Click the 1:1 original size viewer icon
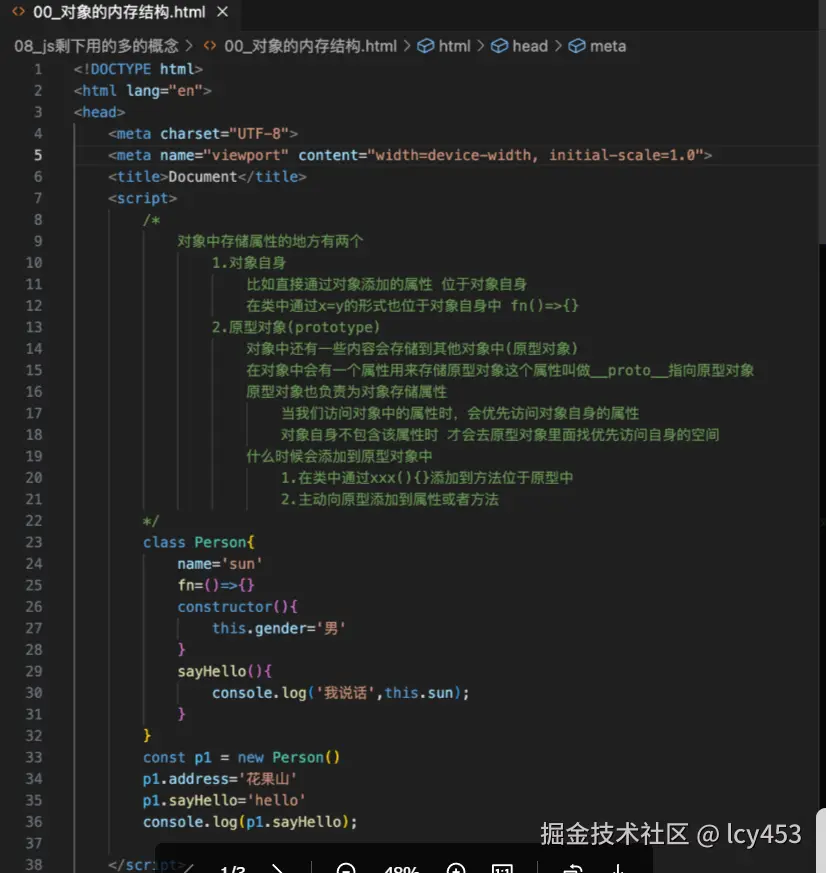The image size is (826, 873). 502,868
